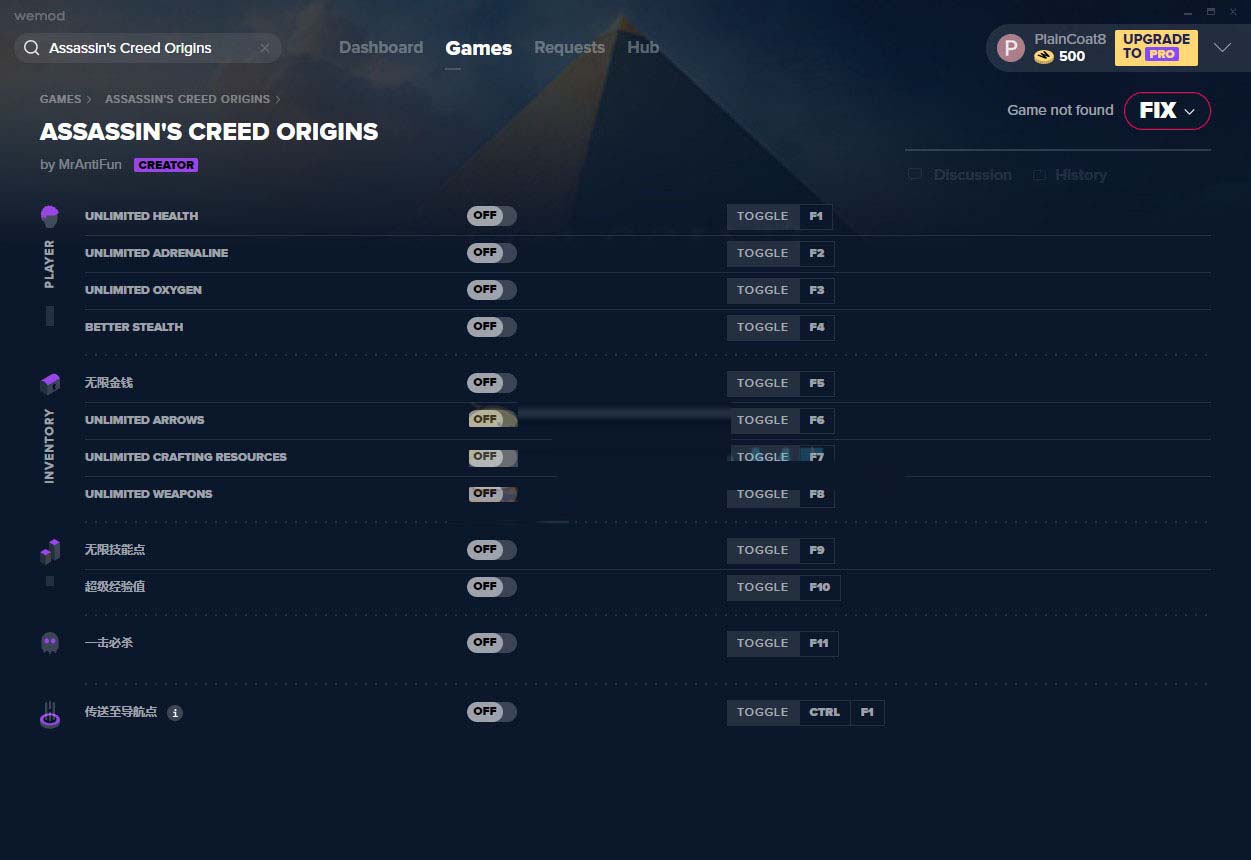Image resolution: width=1251 pixels, height=860 pixels.
Task: Click the History icon
Action: [x=1040, y=175]
